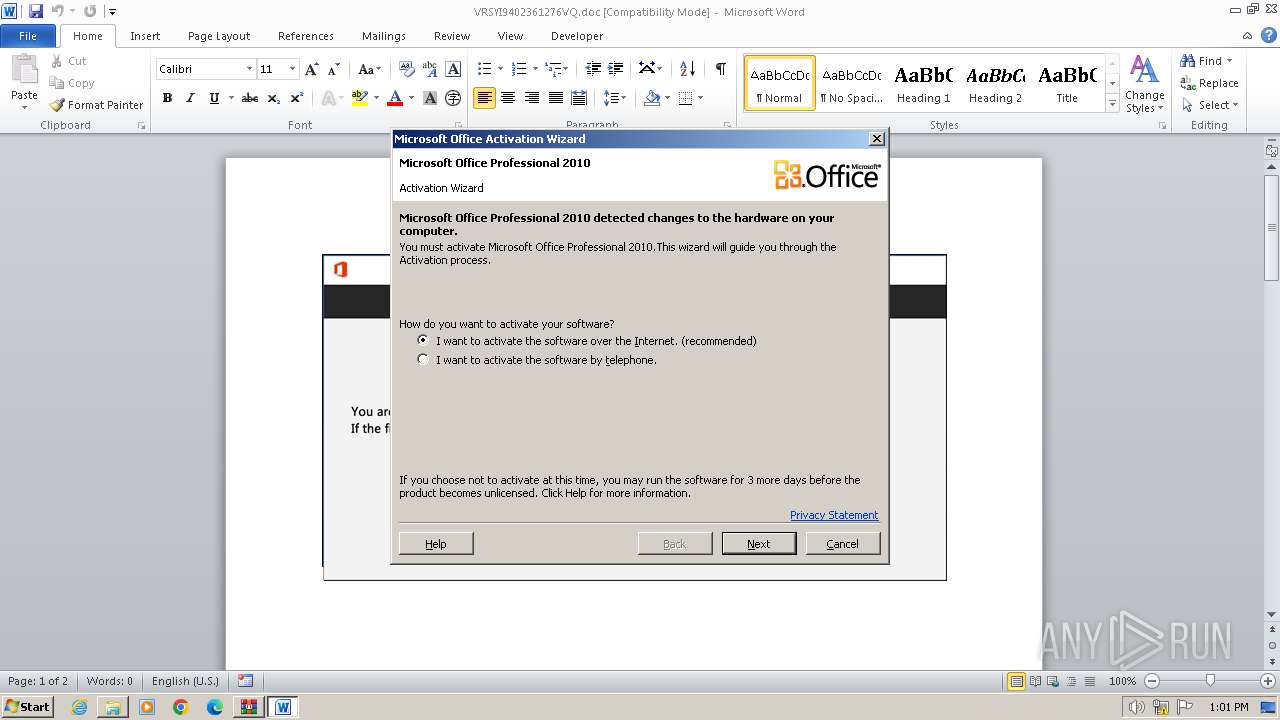1280x720 pixels.
Task: Click the Save icon in Quick Access Toolbar
Action: tap(36, 12)
